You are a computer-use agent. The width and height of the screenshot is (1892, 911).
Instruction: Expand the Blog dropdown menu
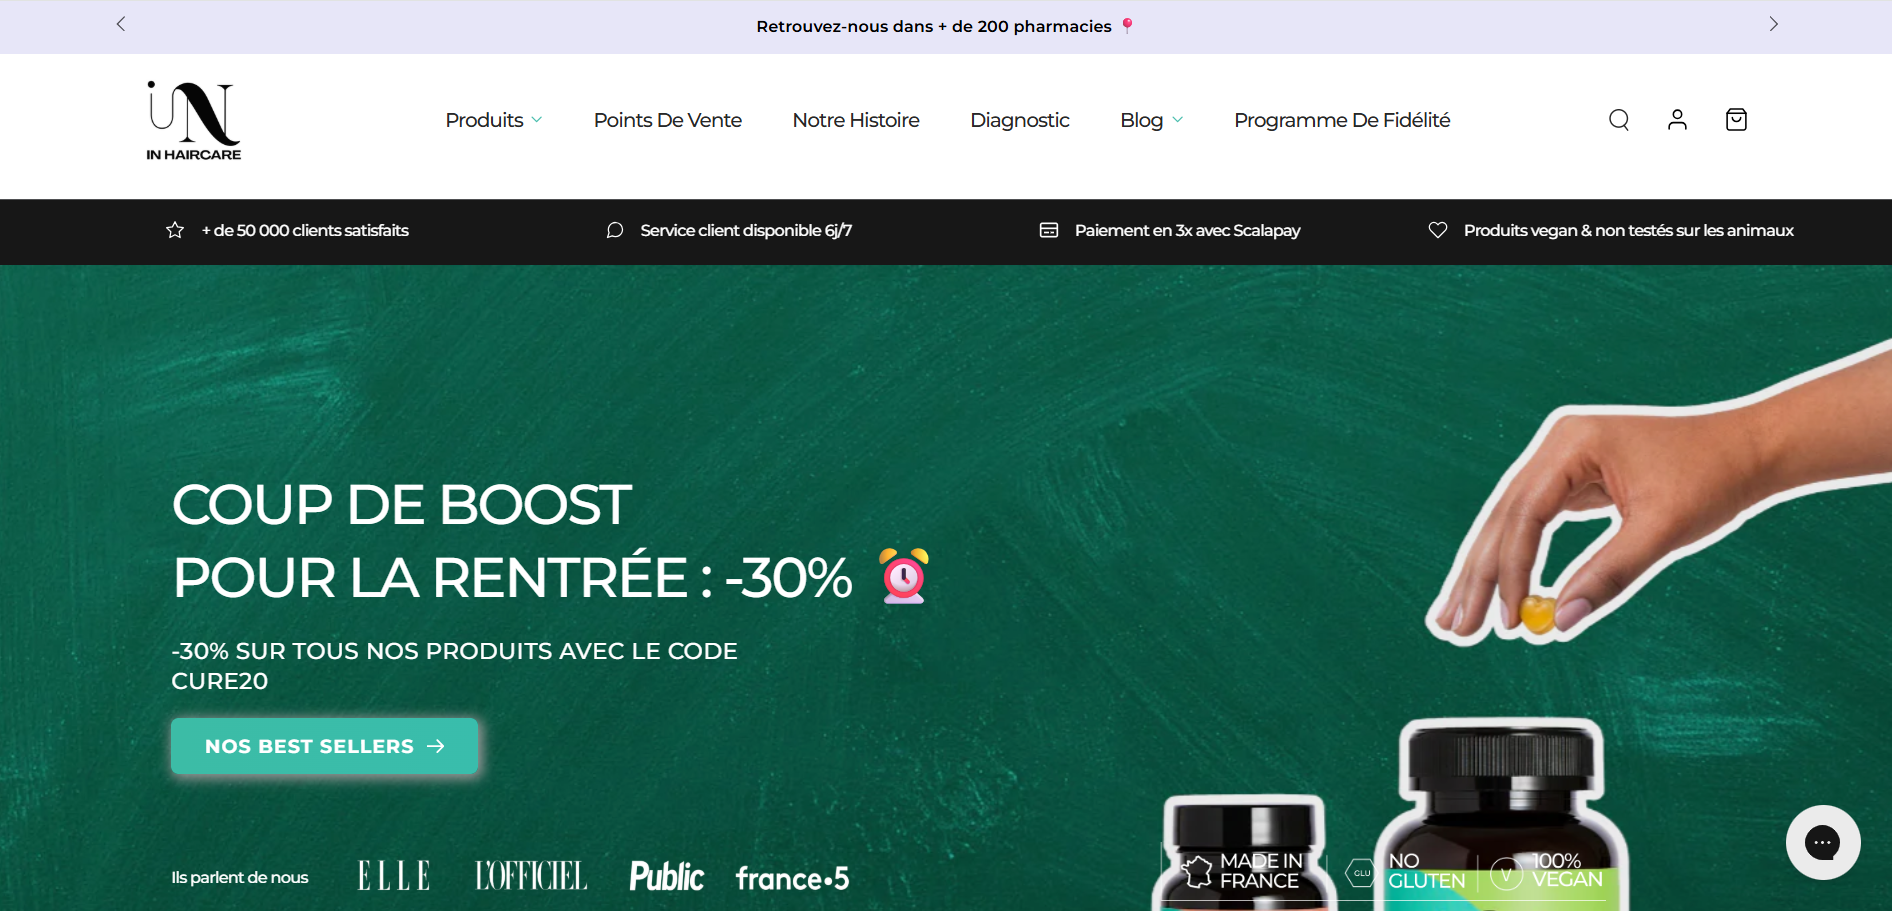1152,120
